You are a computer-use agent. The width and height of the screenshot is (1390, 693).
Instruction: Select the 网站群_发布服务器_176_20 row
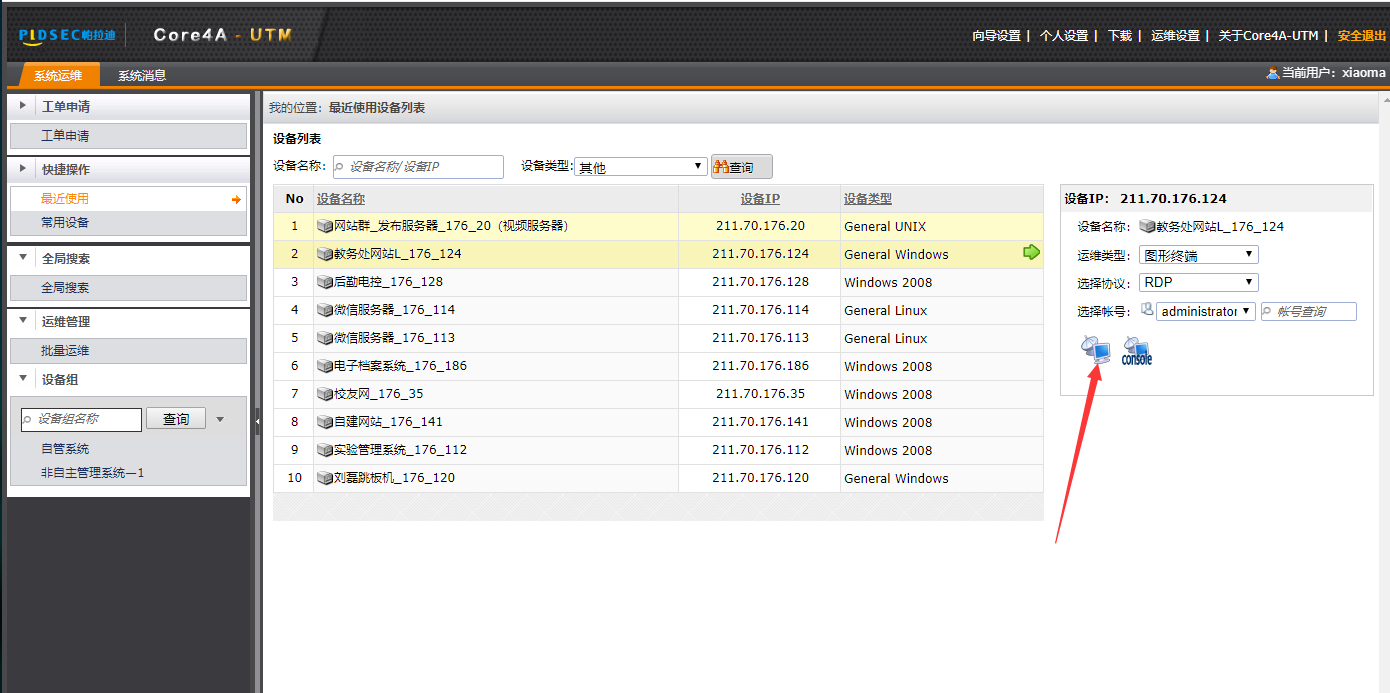pyautogui.click(x=658, y=226)
